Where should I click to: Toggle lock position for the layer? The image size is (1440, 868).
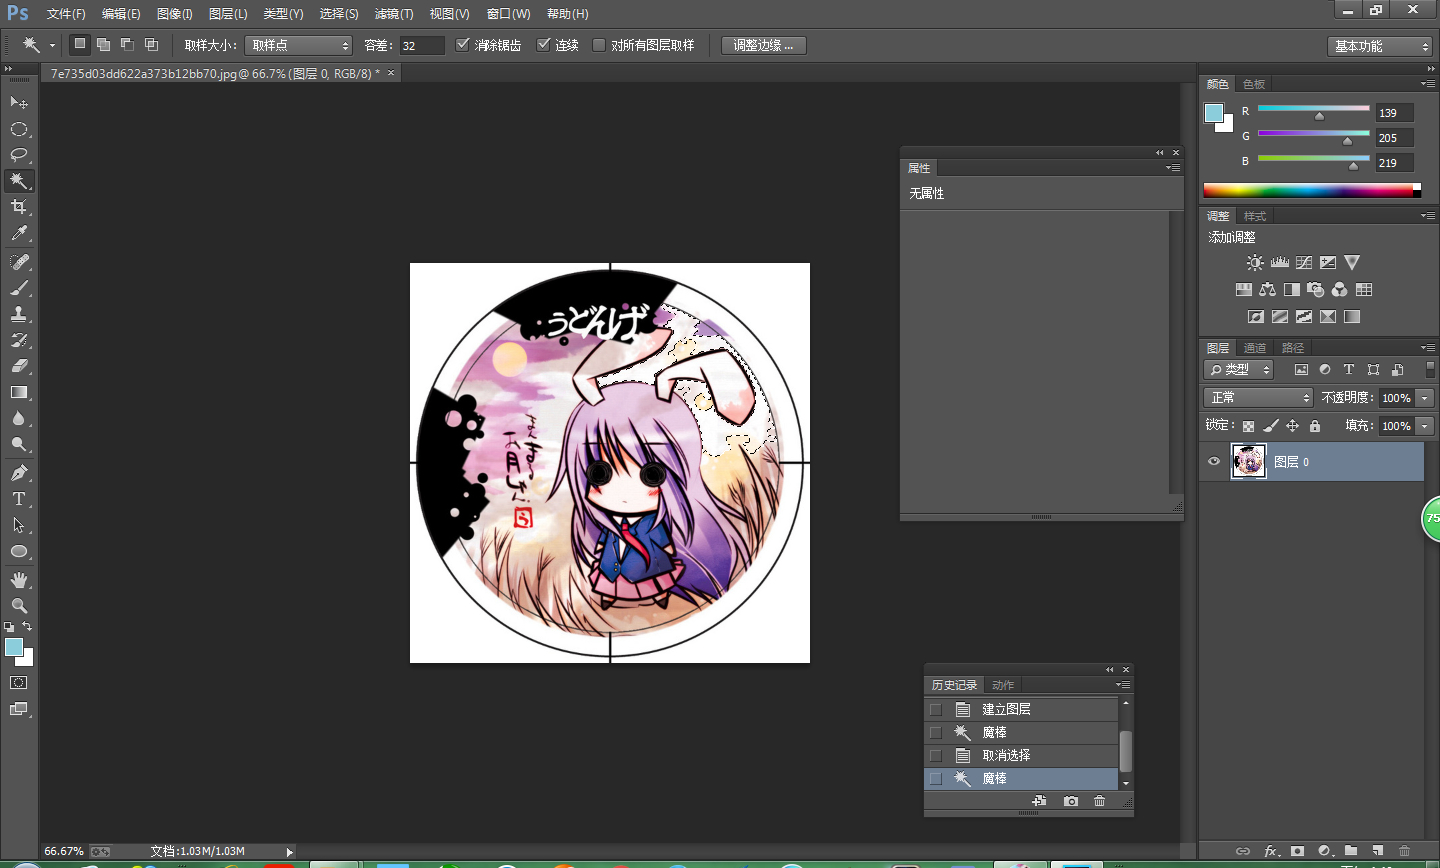pos(1293,426)
